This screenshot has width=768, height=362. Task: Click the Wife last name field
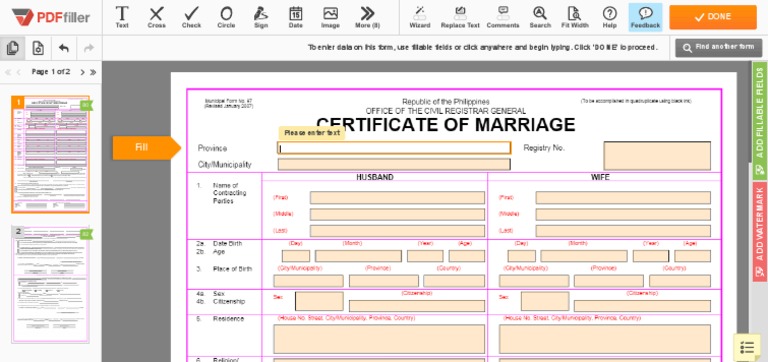(623, 231)
